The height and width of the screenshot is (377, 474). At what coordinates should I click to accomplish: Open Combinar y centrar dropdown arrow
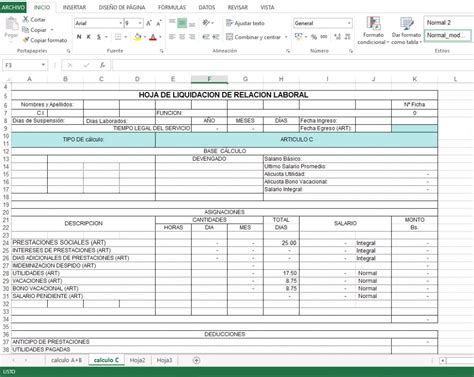[286, 37]
